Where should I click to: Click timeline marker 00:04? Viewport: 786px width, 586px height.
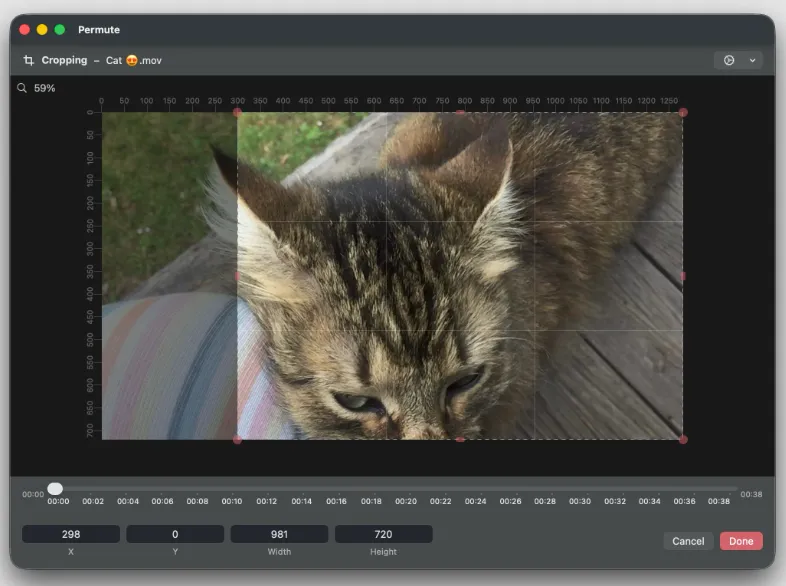[x=128, y=501]
